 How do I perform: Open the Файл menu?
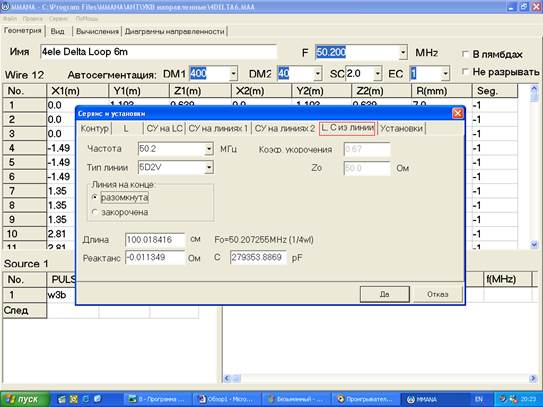[10, 19]
